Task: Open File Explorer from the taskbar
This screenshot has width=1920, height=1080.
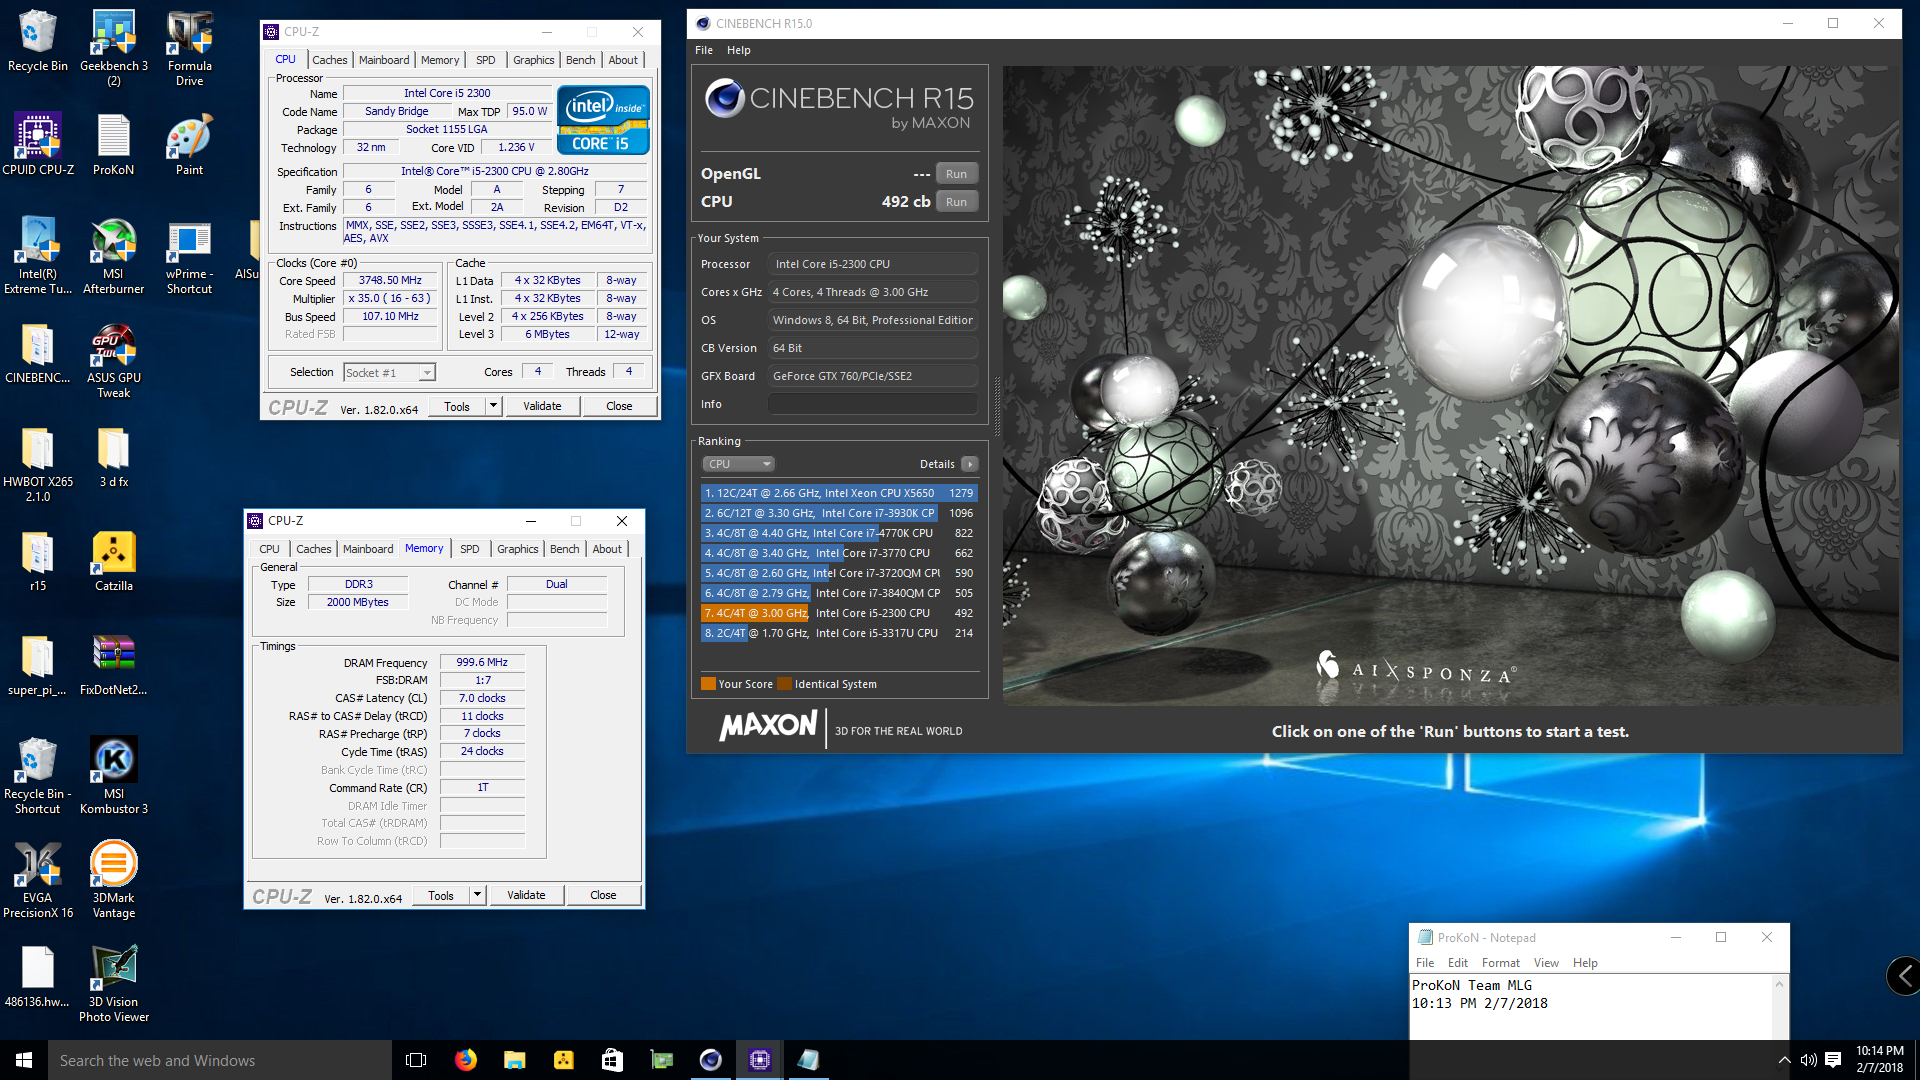Action: [514, 1060]
